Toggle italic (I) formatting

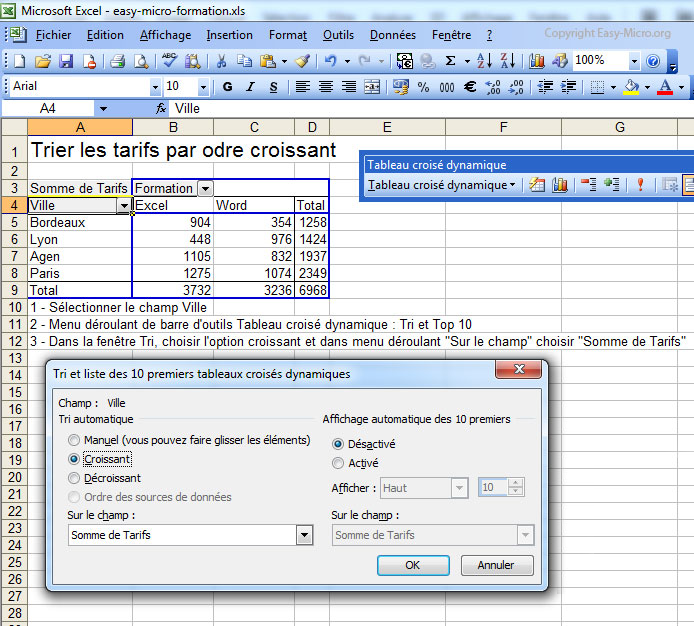tap(251, 87)
